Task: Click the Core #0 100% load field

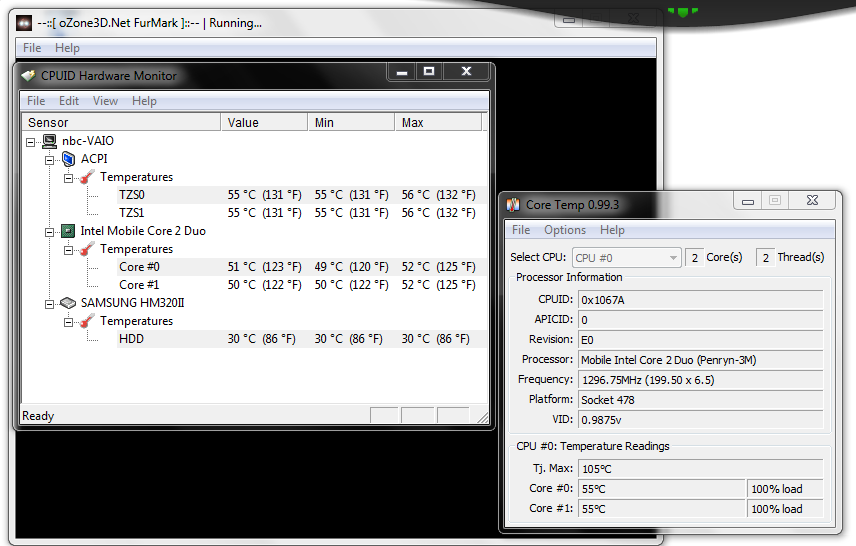Action: pyautogui.click(x=785, y=489)
